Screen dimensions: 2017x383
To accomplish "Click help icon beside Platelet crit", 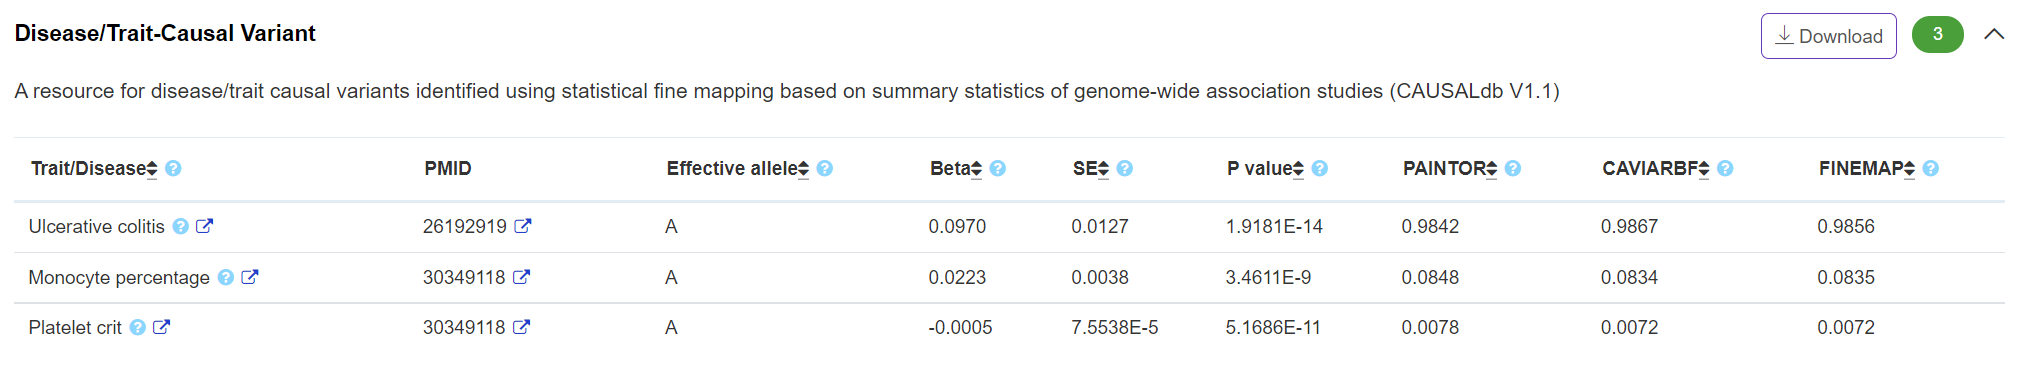I will [138, 327].
